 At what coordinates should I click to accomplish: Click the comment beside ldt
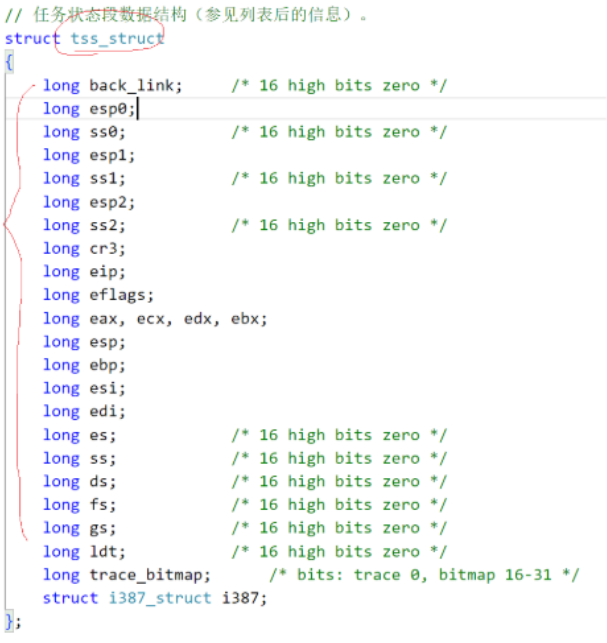click(x=339, y=552)
